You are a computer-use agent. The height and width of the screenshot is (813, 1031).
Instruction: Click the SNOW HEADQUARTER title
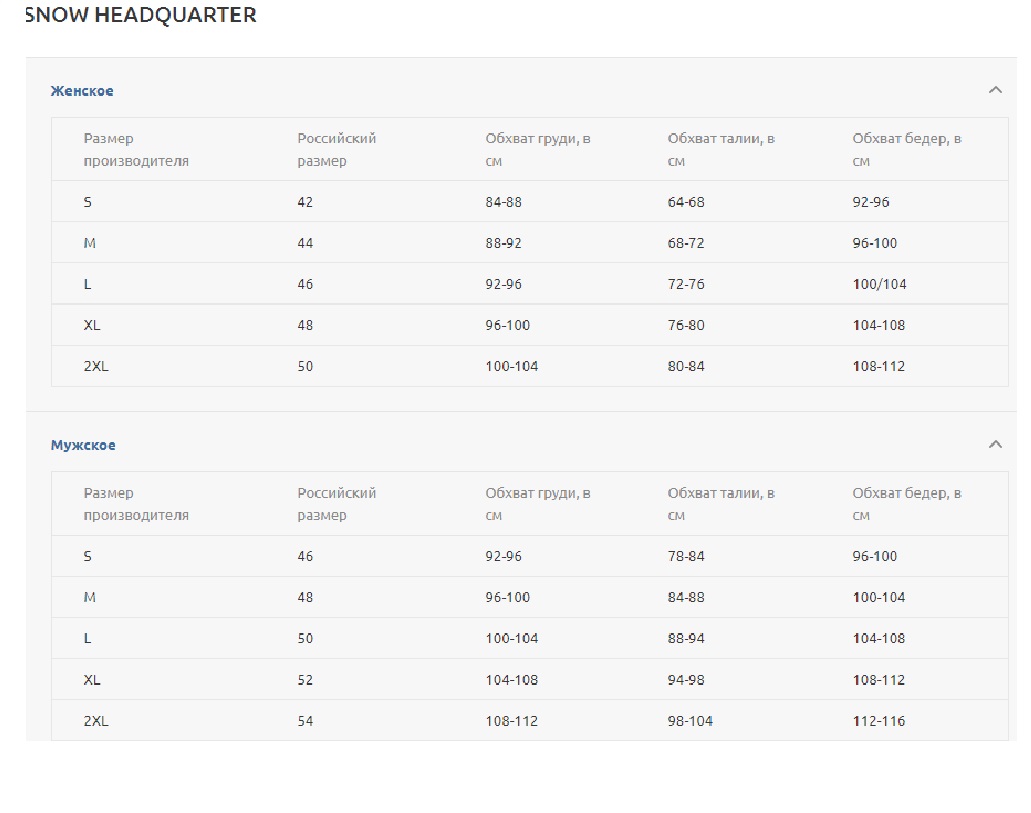140,15
